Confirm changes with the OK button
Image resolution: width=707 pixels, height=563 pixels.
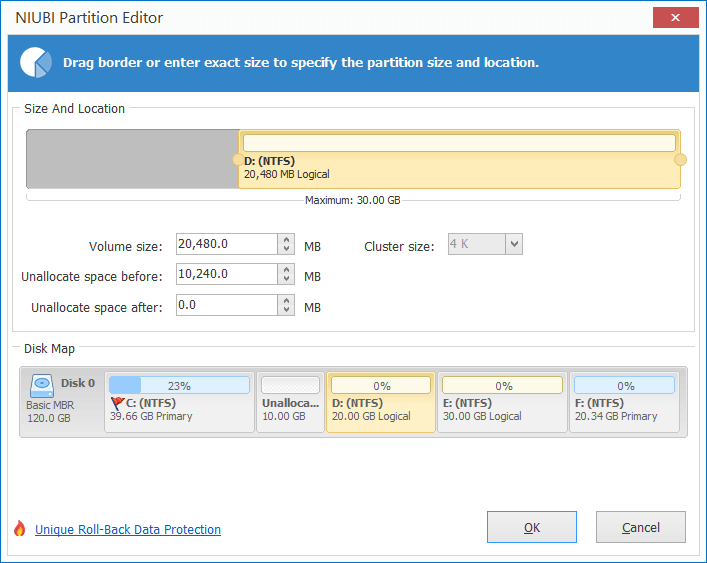click(x=532, y=527)
